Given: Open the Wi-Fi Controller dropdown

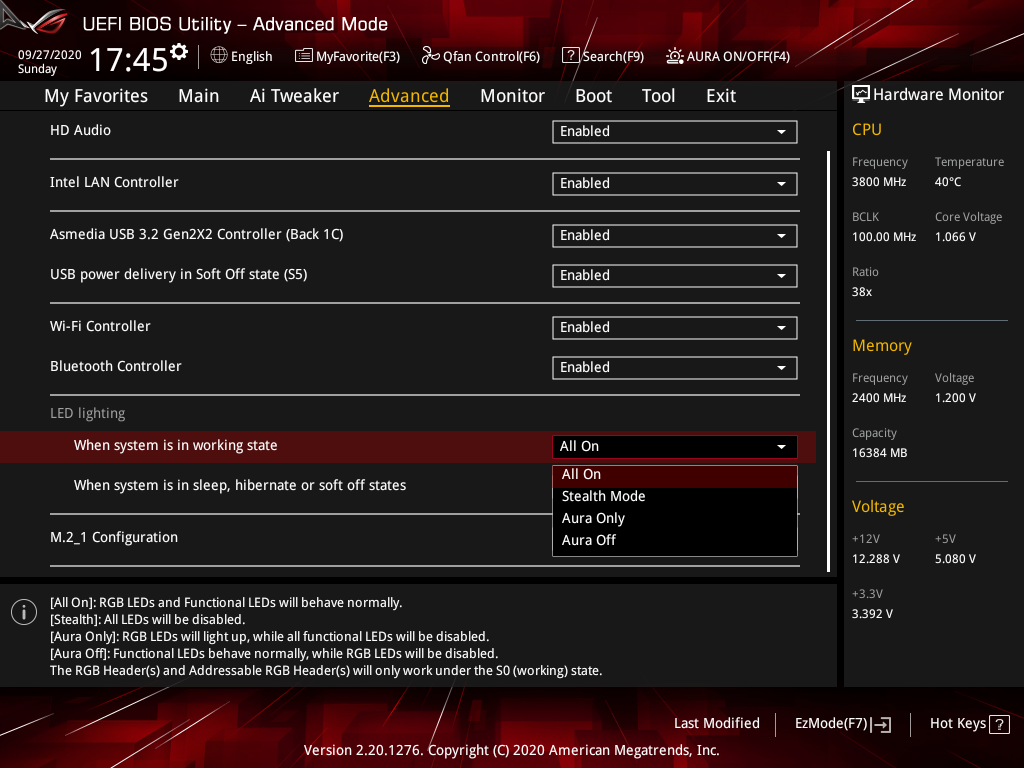Looking at the screenshot, I should click(x=675, y=328).
